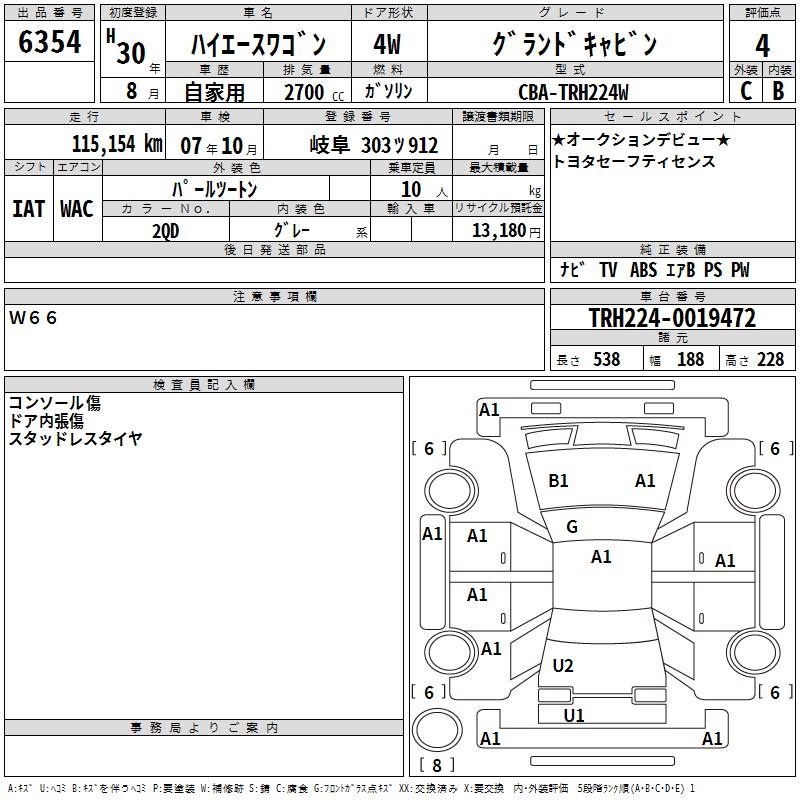Click the vehicle history value 自家用
Screen dimensions: 800x800
click(x=214, y=92)
